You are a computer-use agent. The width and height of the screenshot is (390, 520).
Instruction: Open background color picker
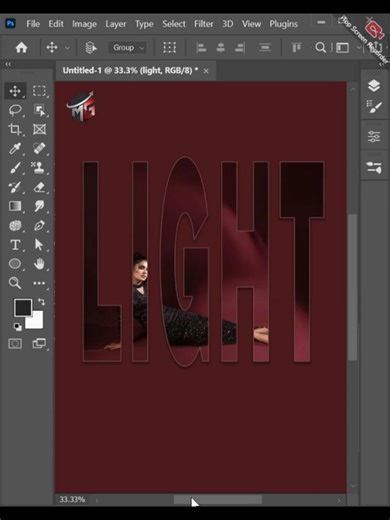click(x=37, y=322)
